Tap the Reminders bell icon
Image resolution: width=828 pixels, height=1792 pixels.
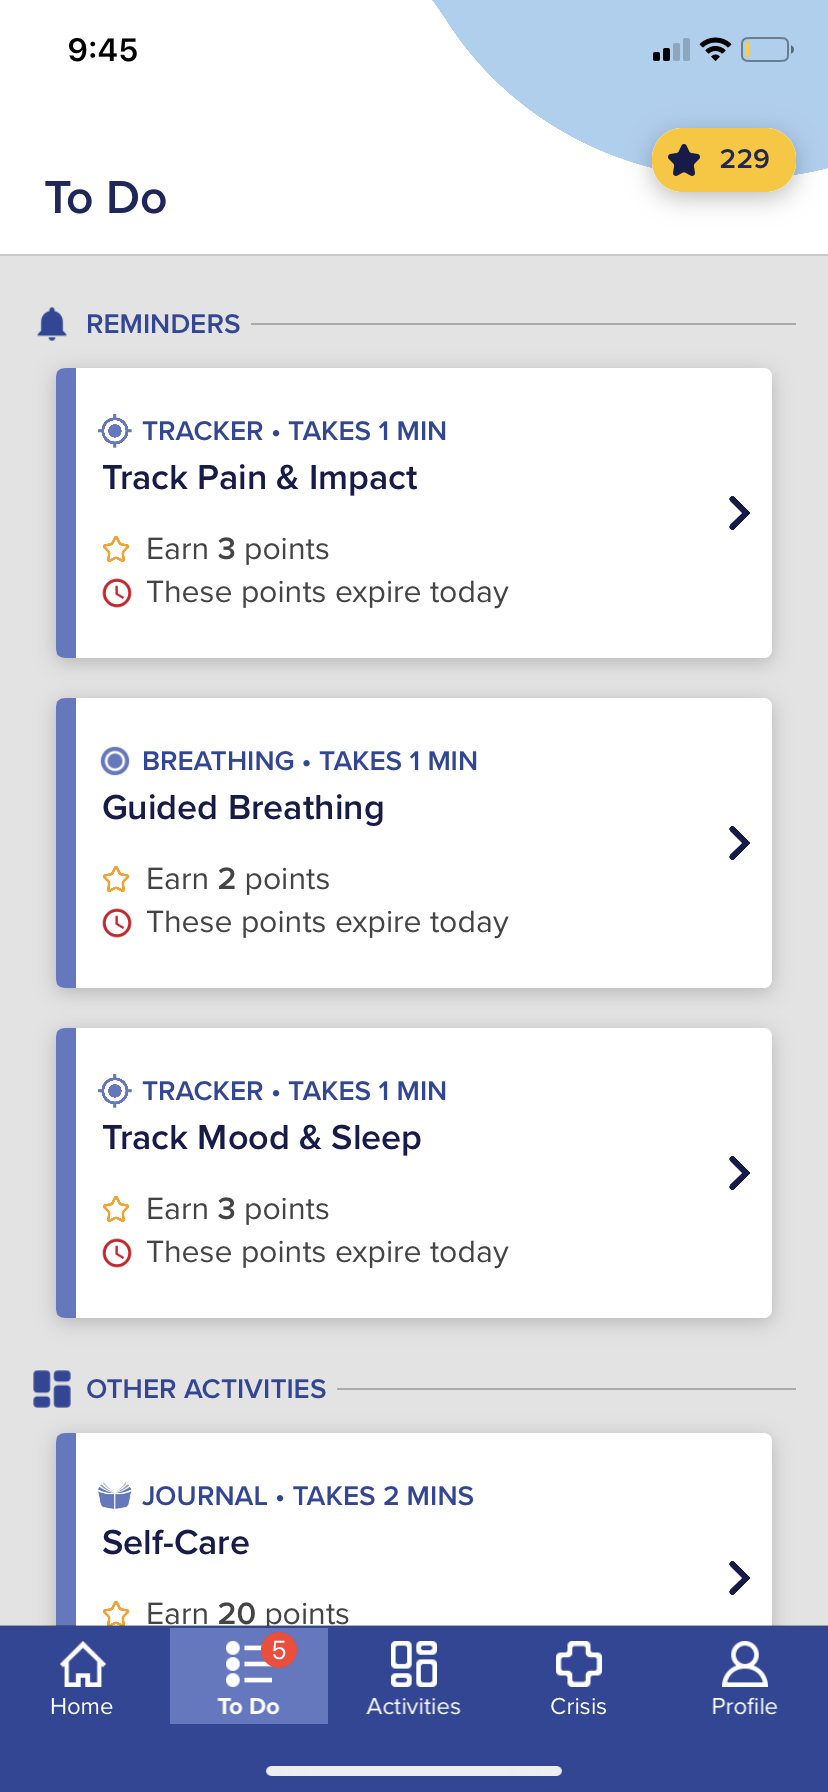52,324
